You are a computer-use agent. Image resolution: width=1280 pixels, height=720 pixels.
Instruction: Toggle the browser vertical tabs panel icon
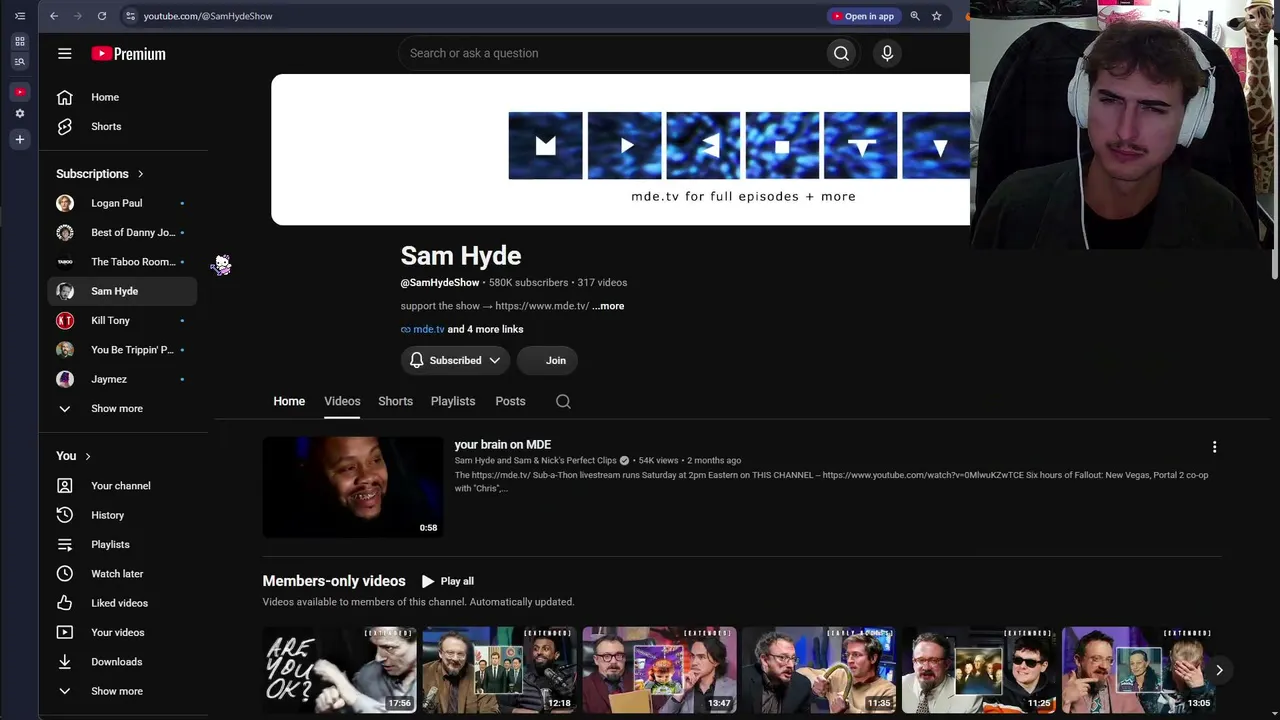[19, 16]
